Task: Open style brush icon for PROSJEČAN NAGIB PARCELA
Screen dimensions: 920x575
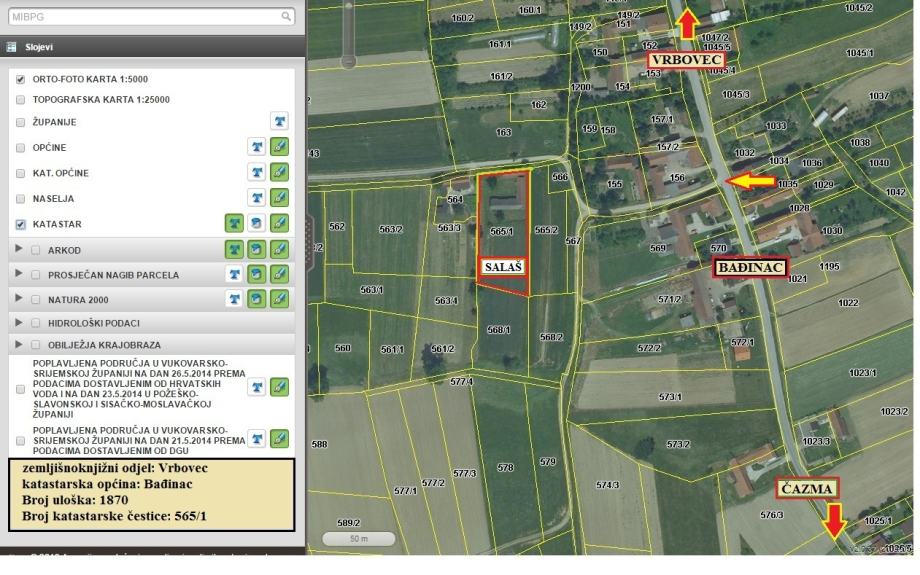Action: pyautogui.click(x=279, y=274)
